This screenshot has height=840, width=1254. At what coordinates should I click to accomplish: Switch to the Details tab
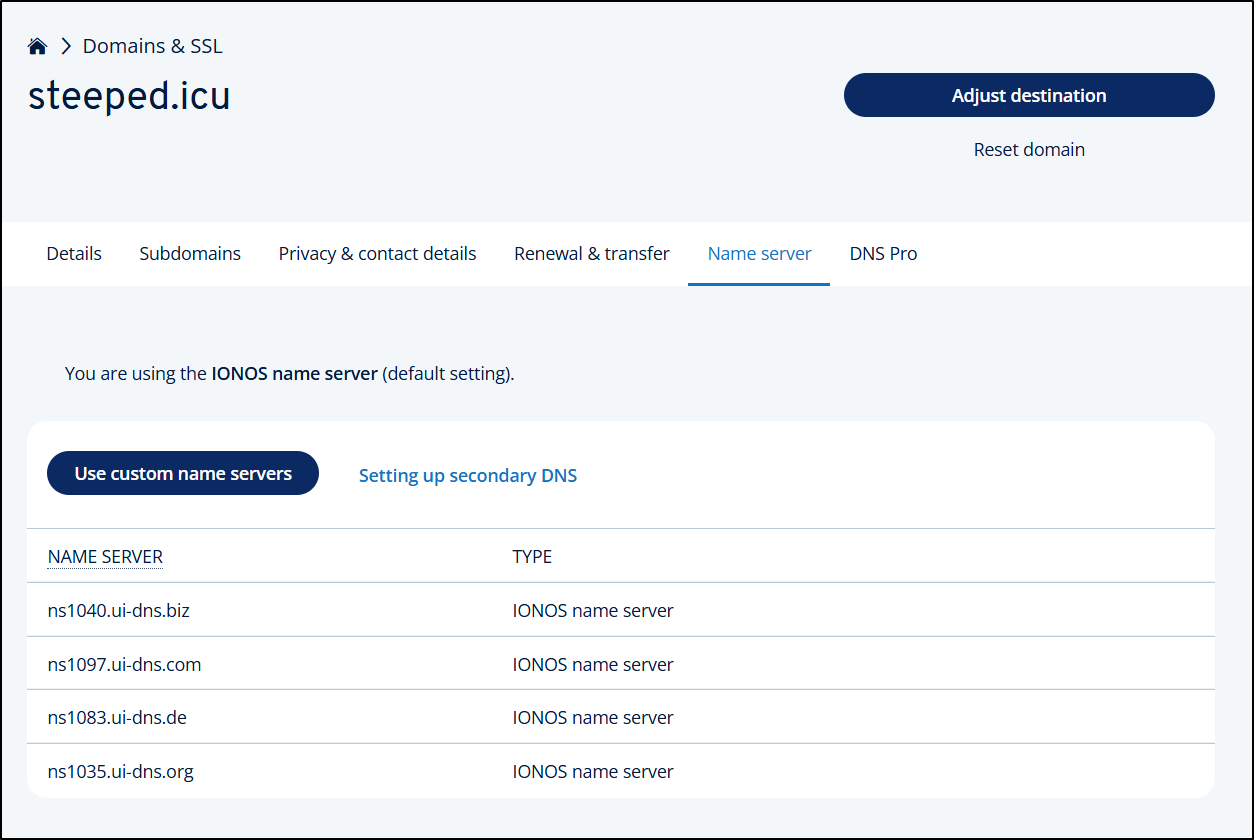(x=74, y=254)
